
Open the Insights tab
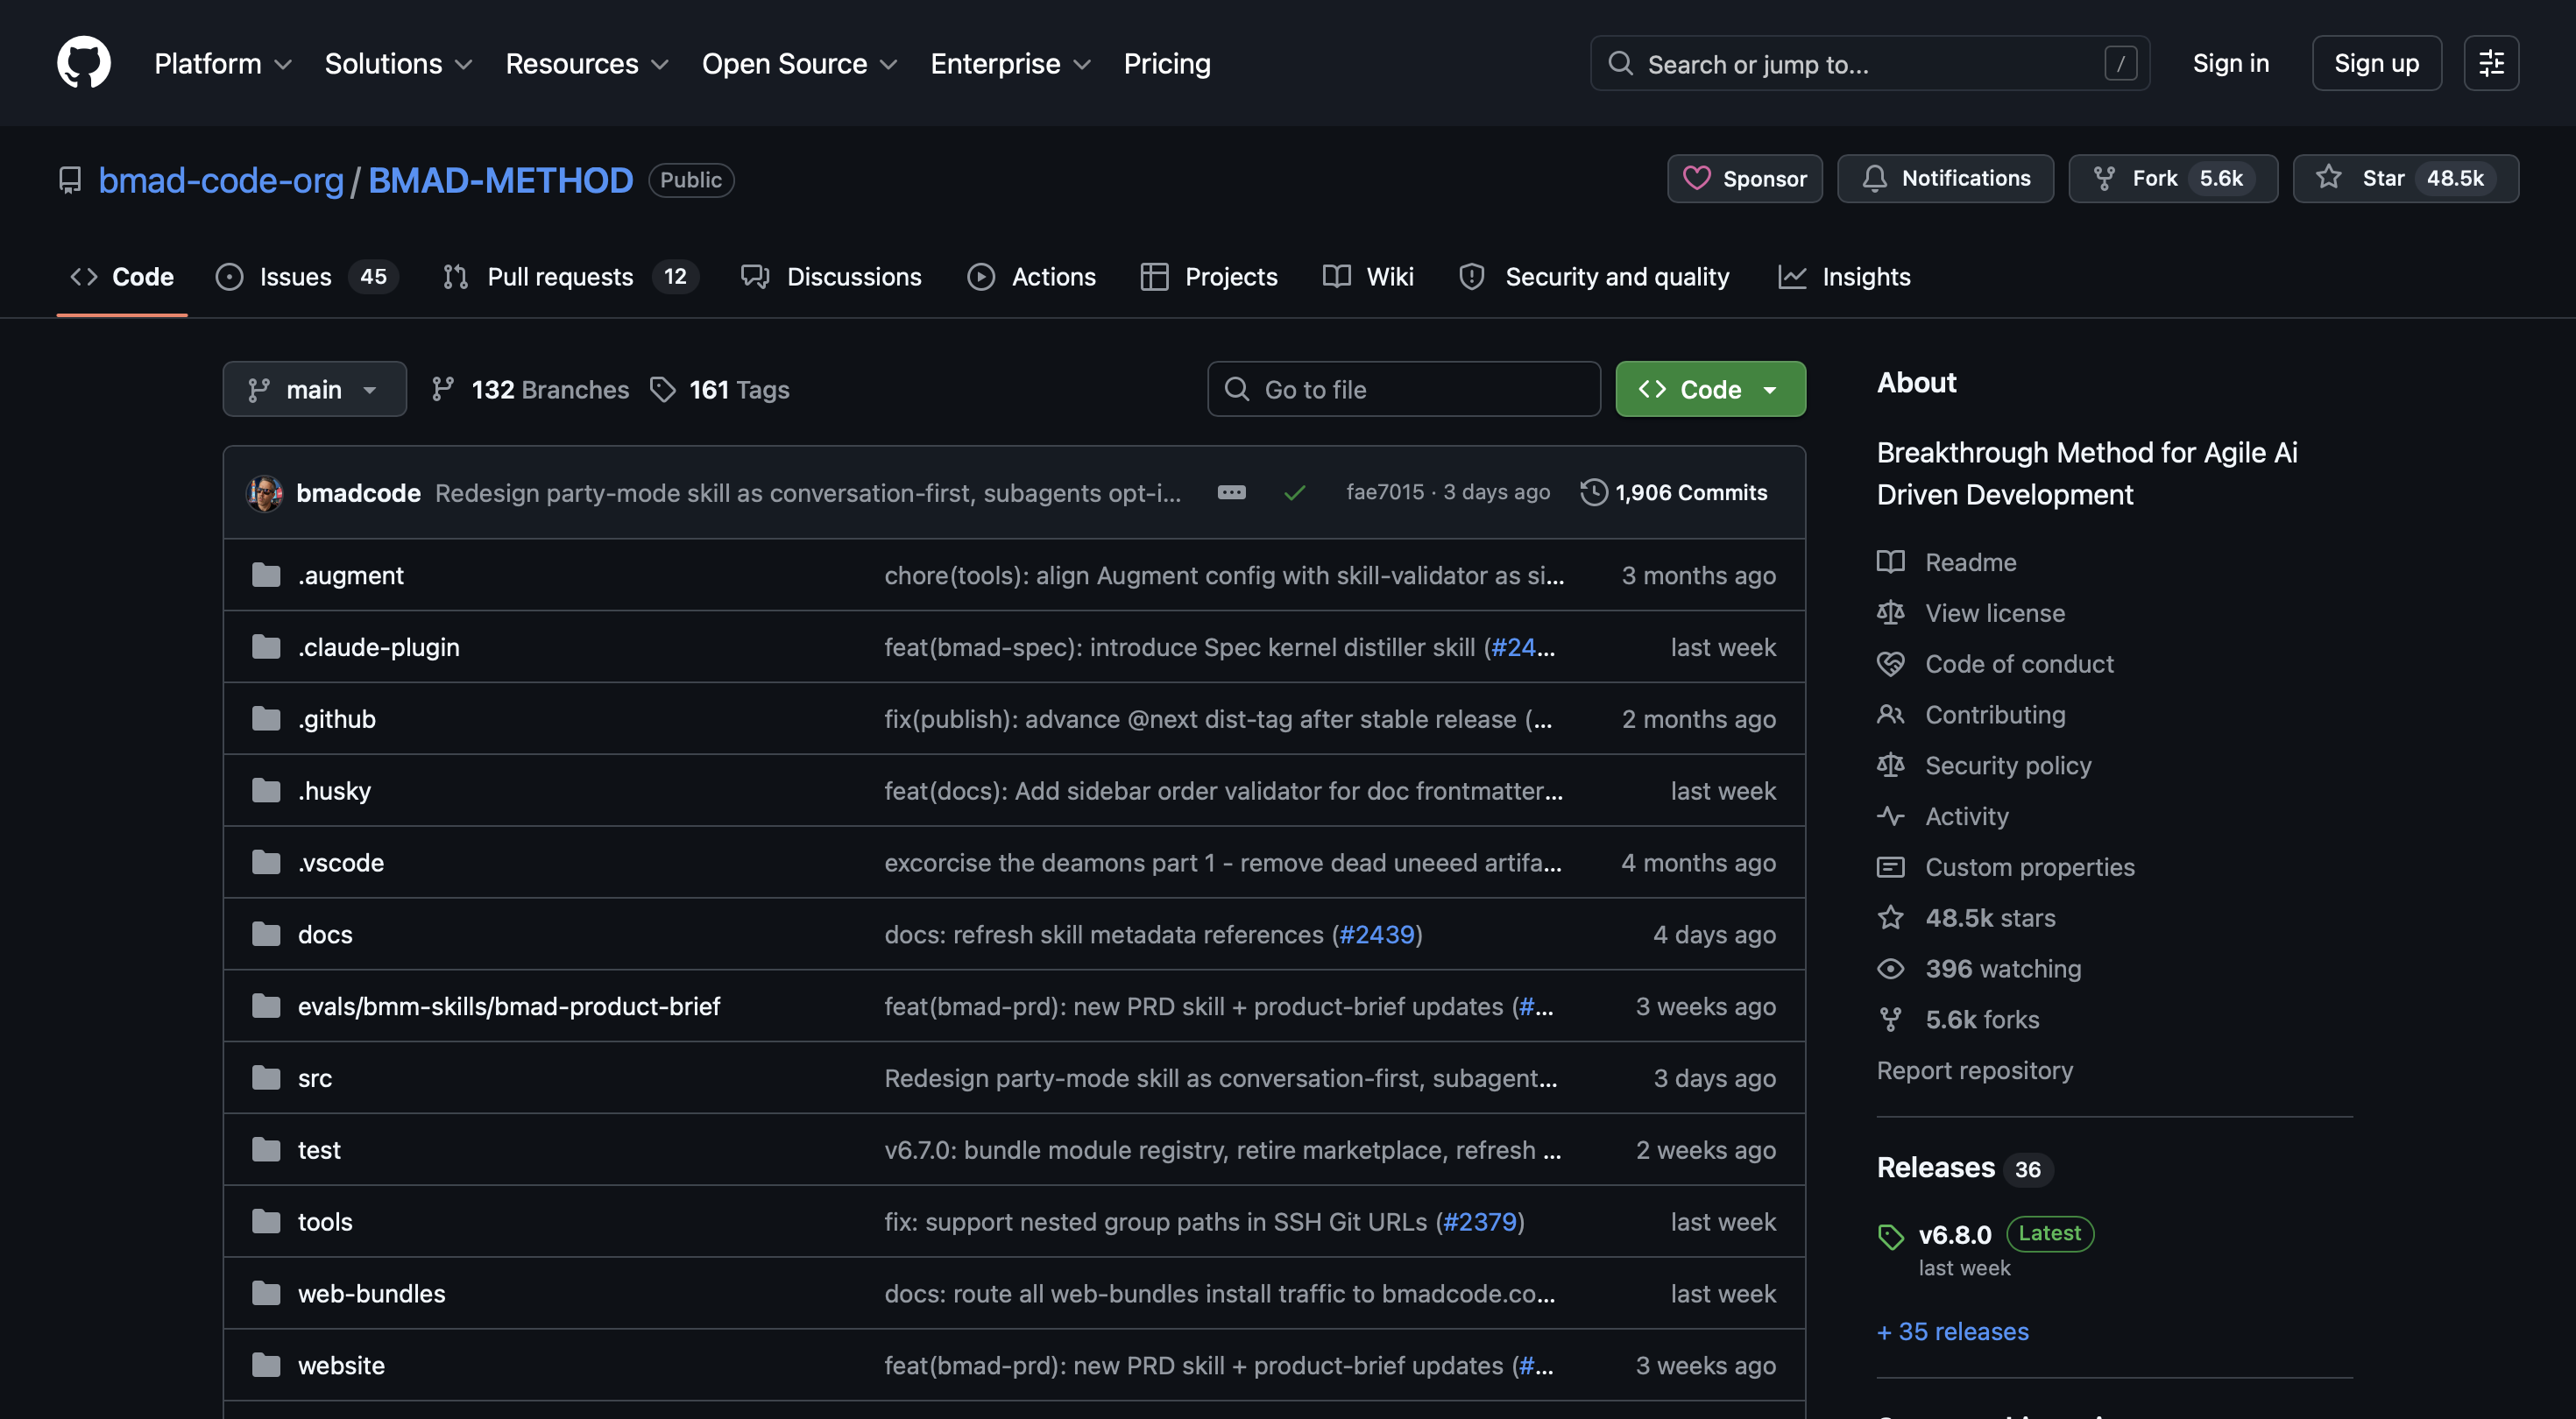(1845, 277)
